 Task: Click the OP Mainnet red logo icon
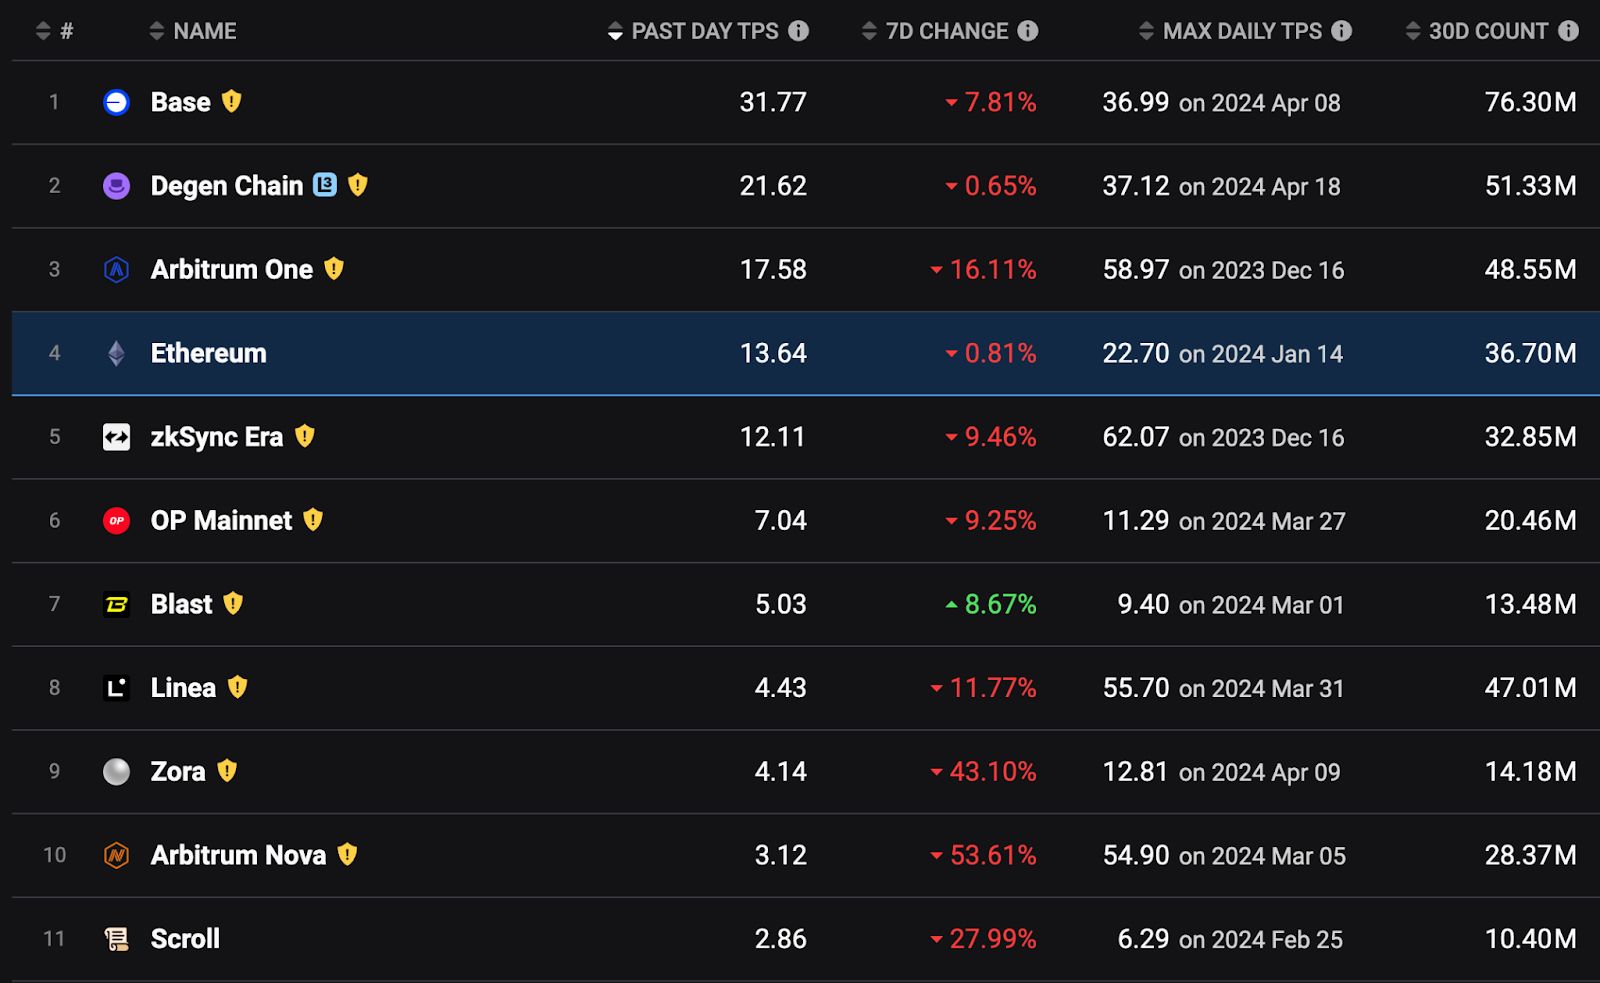[x=116, y=521]
